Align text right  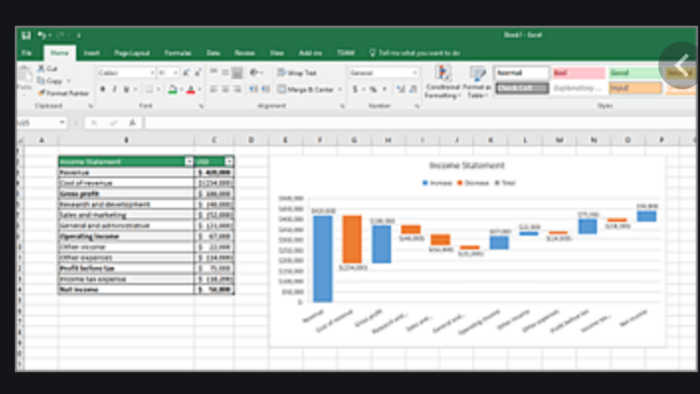tap(237, 90)
